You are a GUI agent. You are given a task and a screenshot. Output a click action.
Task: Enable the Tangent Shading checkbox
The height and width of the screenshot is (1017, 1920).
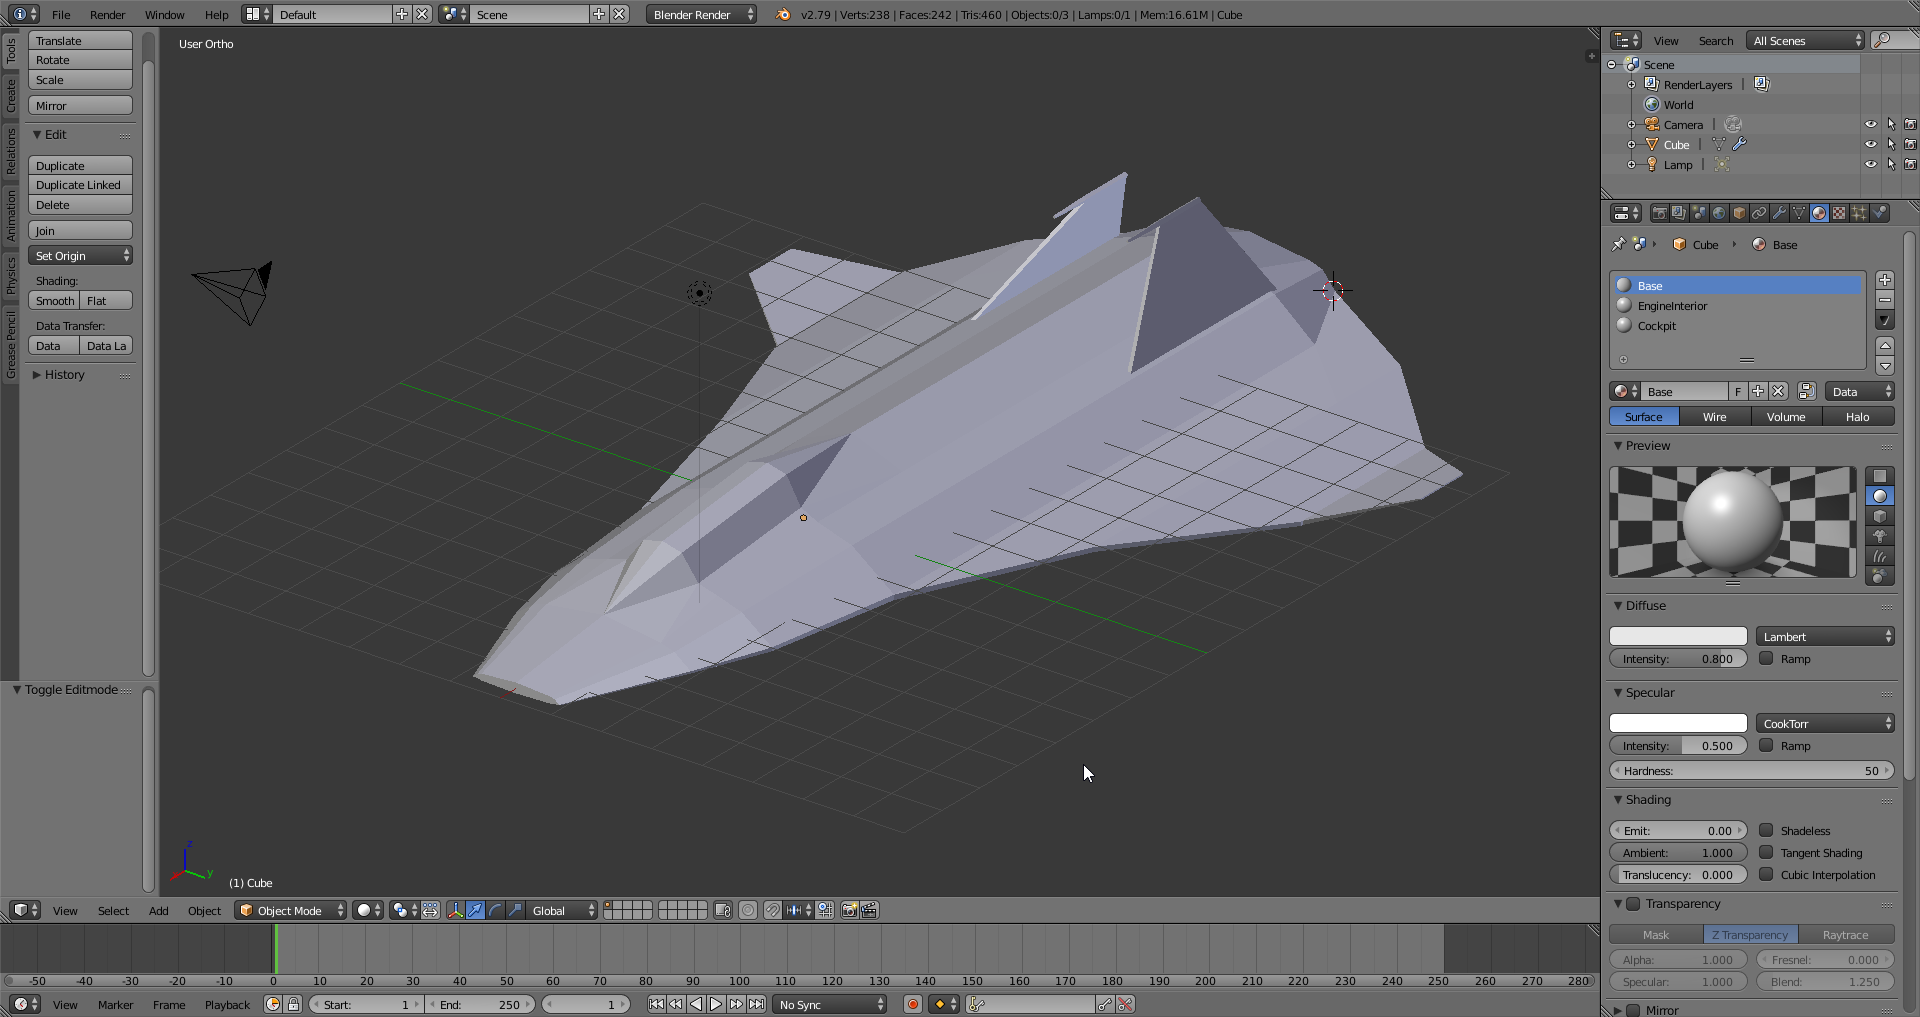(x=1766, y=852)
